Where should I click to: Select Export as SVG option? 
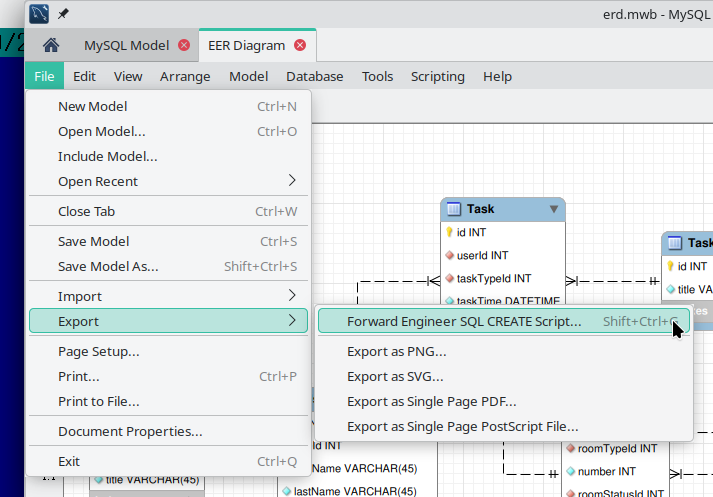(x=394, y=377)
